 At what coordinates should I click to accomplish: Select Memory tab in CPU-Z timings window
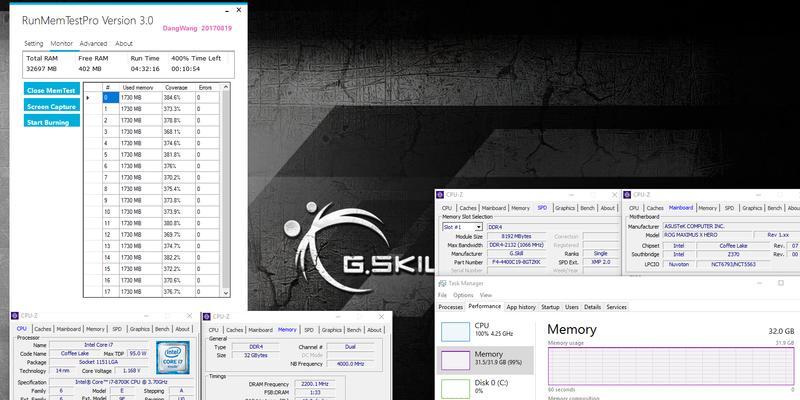point(287,330)
